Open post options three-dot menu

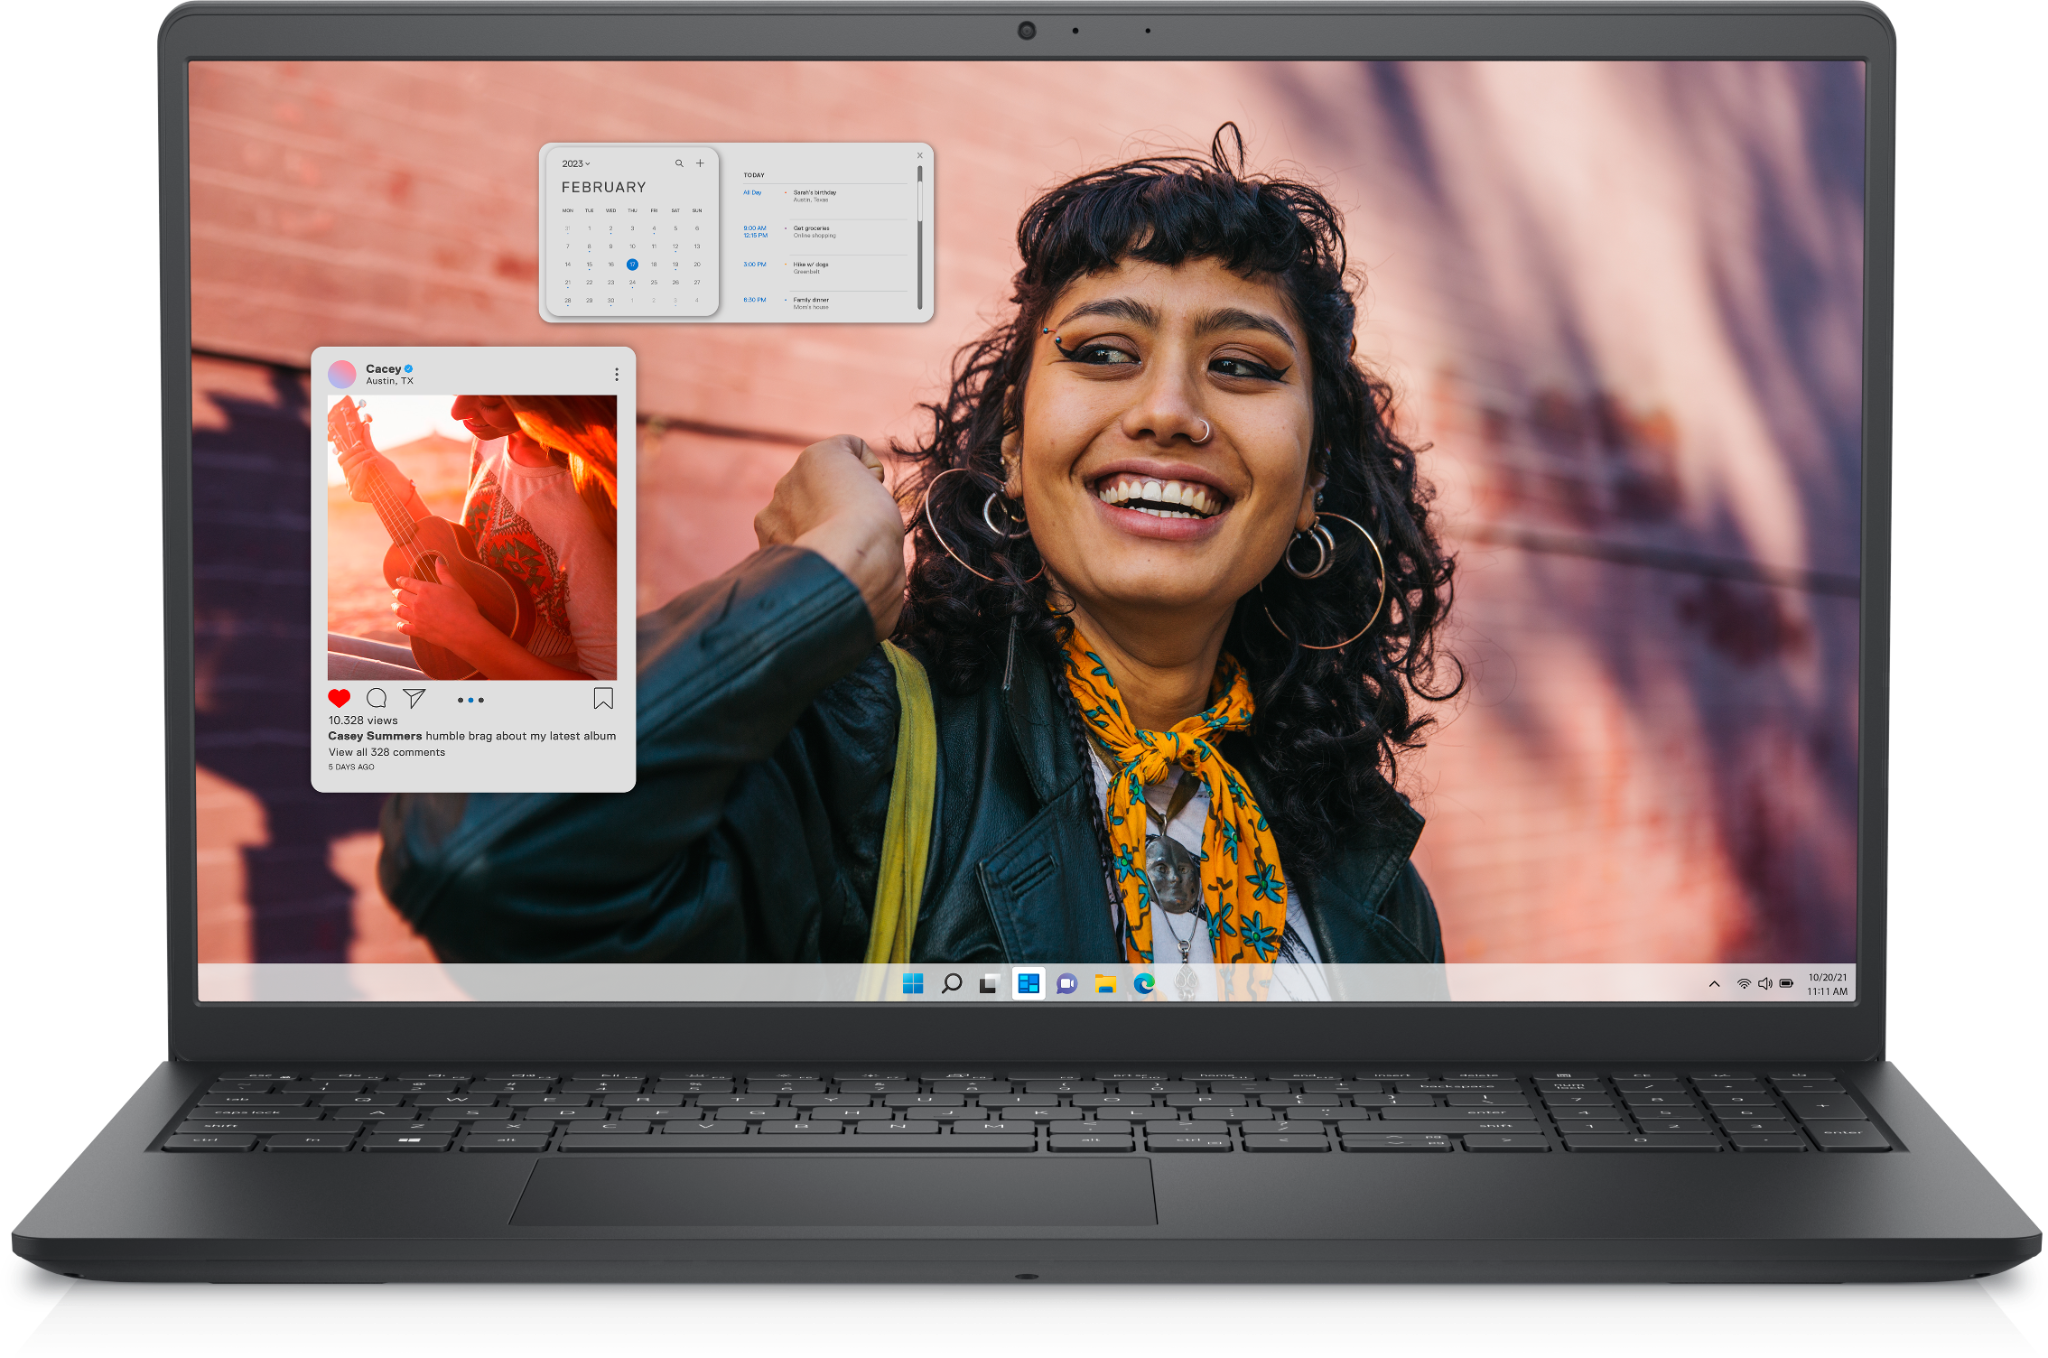pyautogui.click(x=616, y=374)
